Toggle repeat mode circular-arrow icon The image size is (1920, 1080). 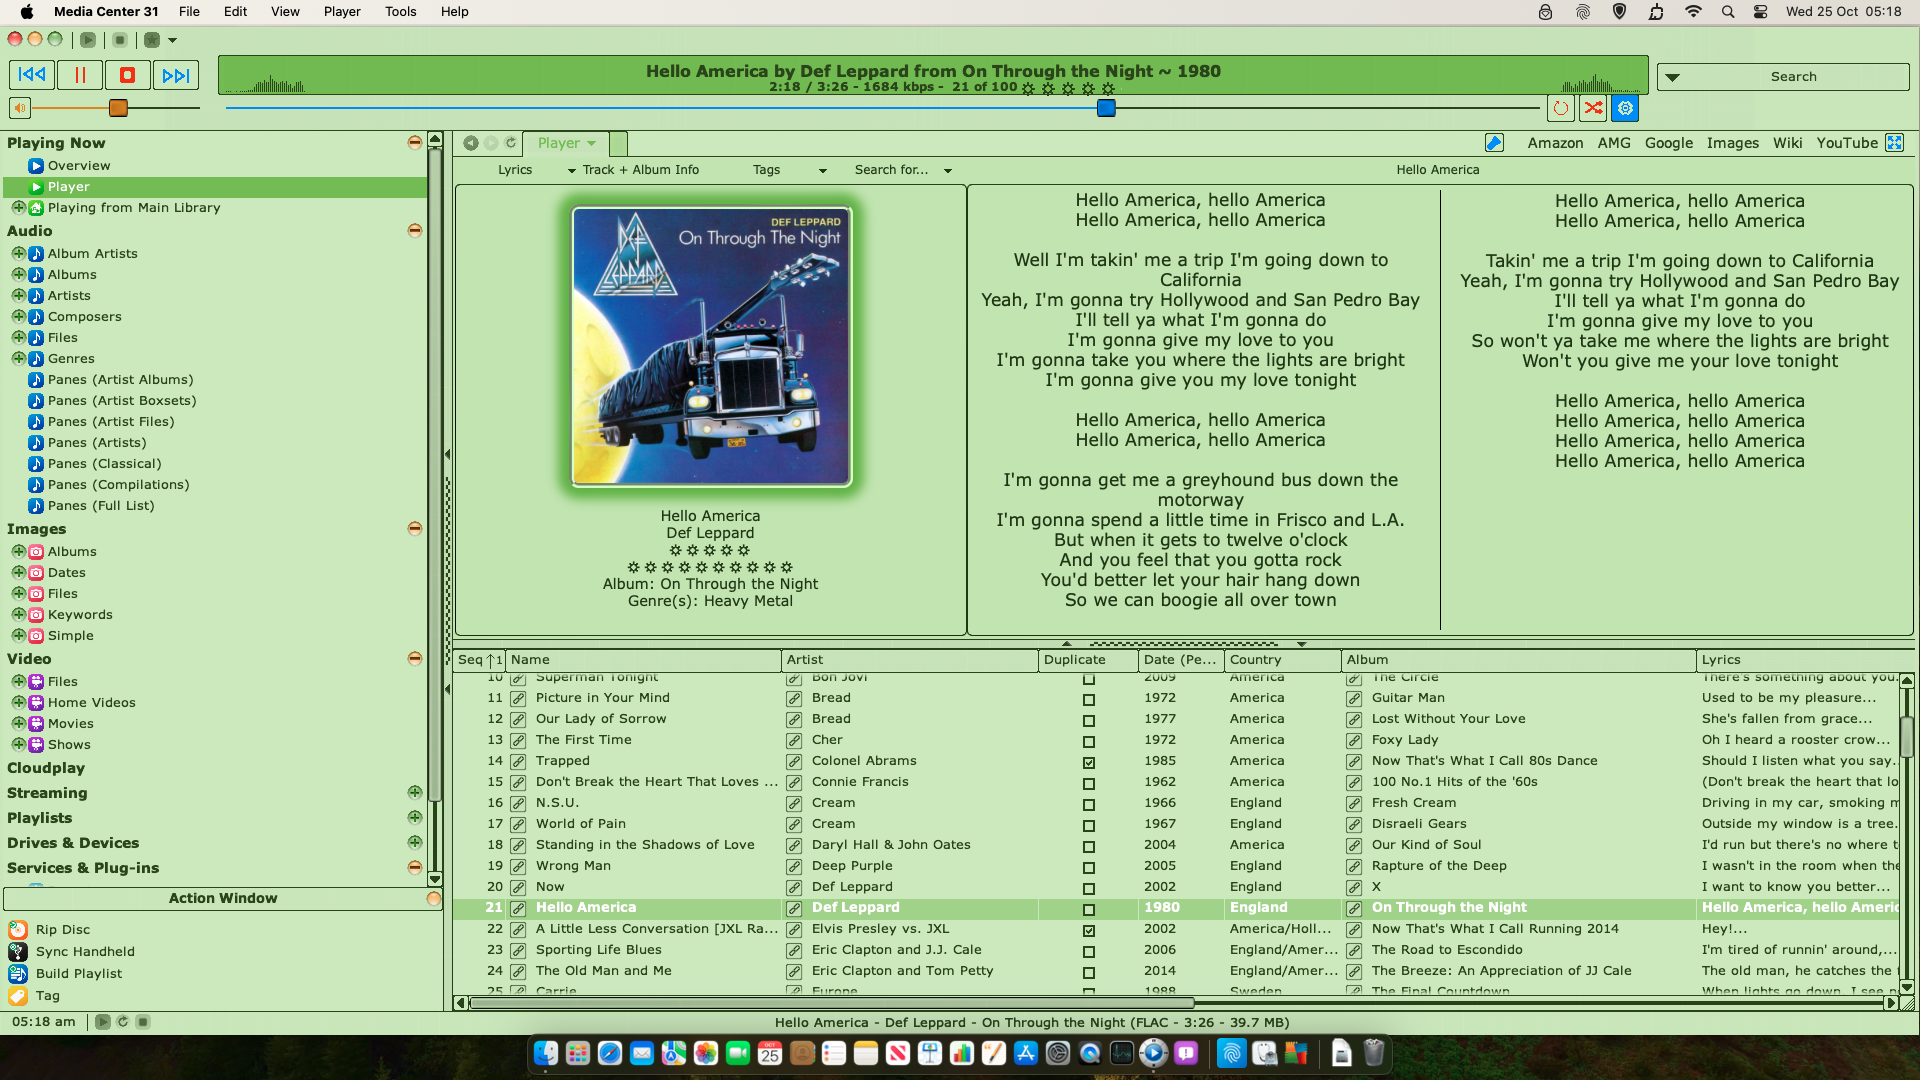(x=1560, y=108)
